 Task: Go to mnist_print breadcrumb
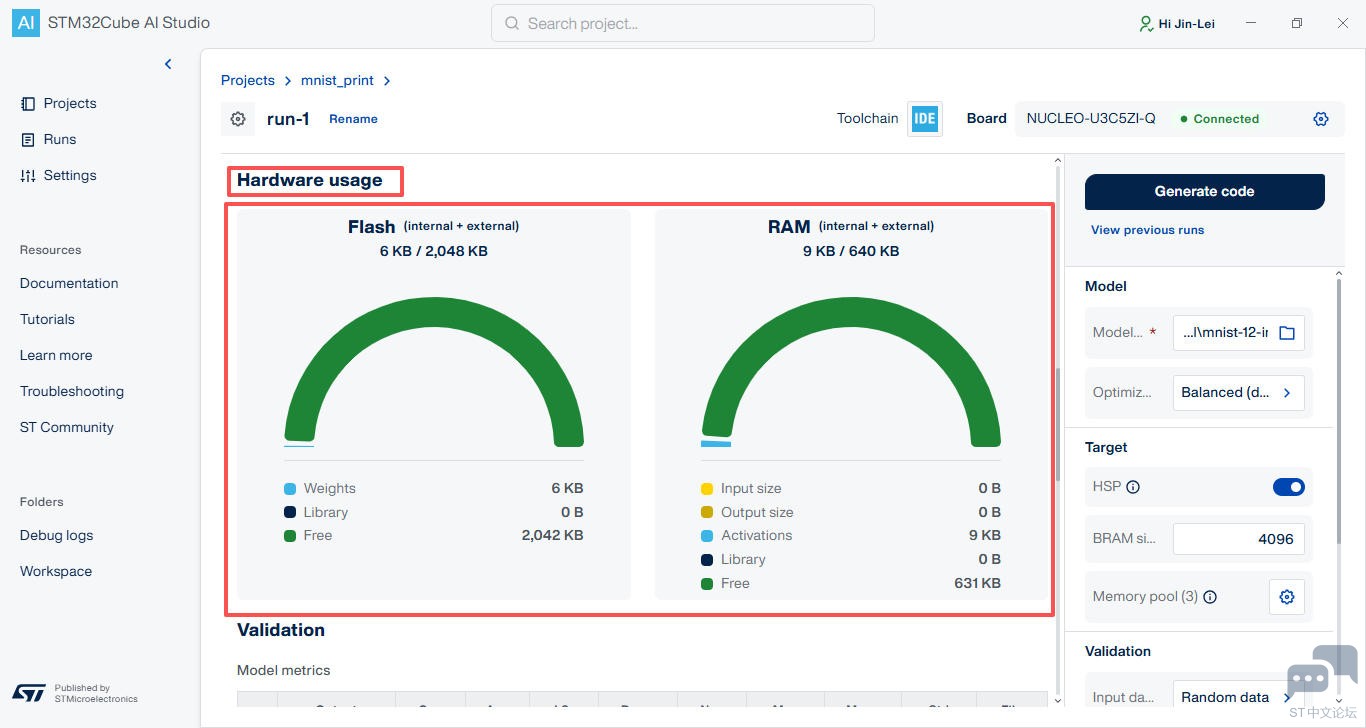coord(337,80)
